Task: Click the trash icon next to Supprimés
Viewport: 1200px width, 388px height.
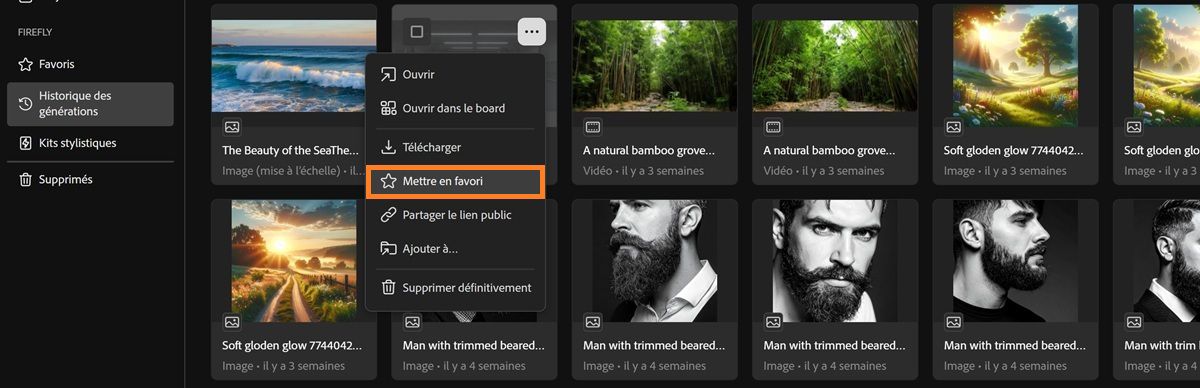Action: [x=26, y=180]
